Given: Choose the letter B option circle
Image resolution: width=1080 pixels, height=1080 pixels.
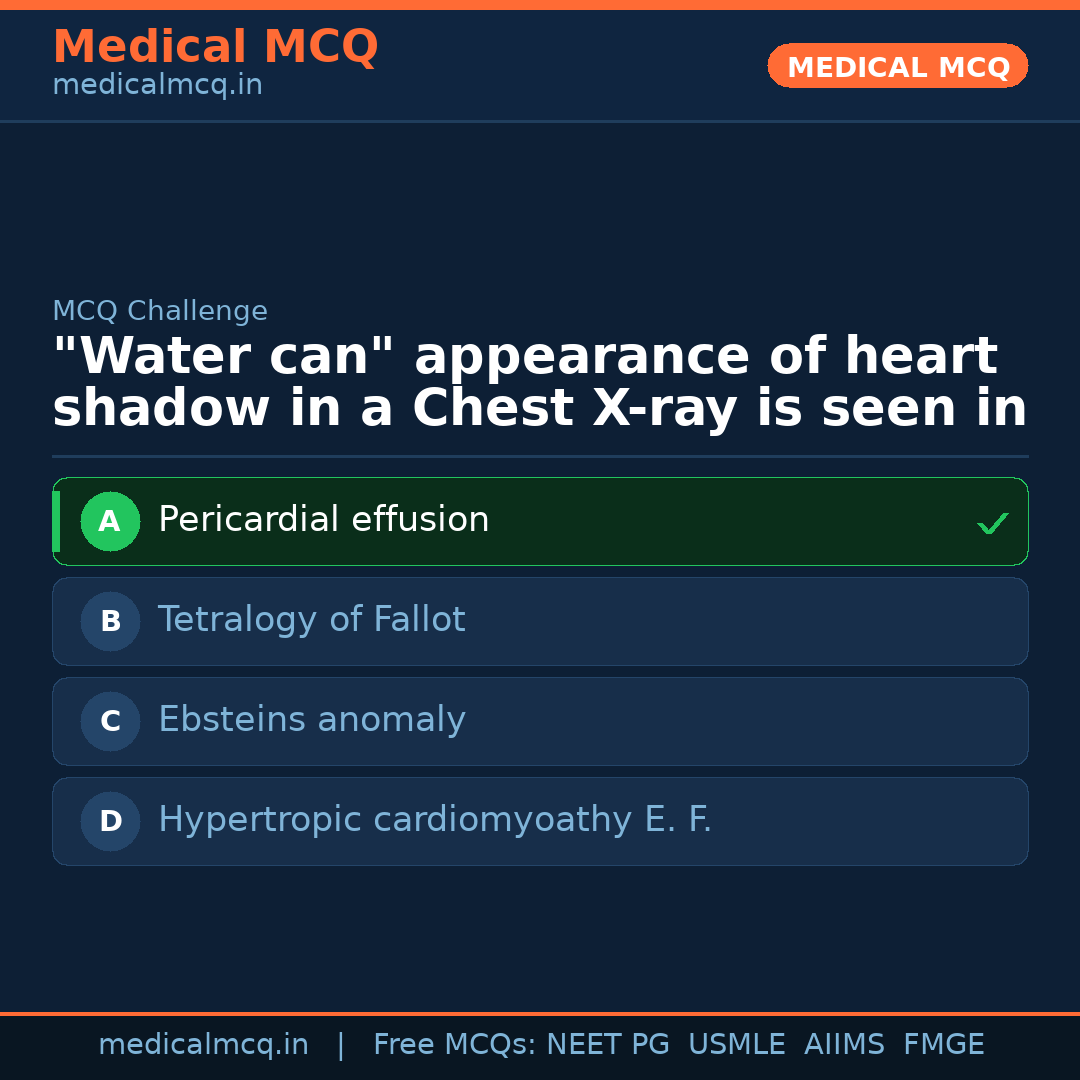Looking at the screenshot, I should point(110,621).
